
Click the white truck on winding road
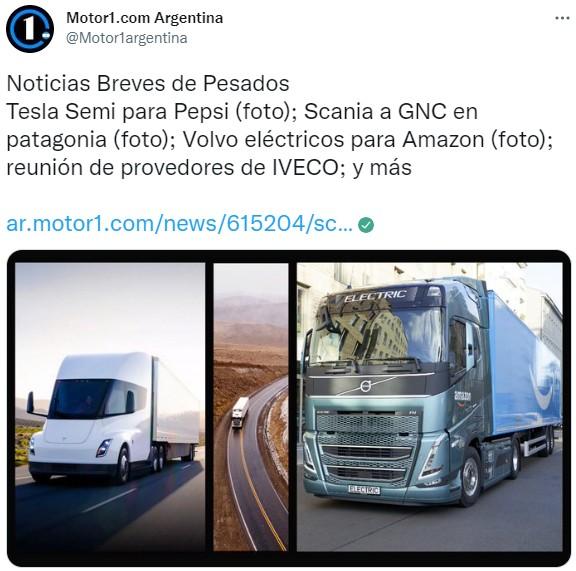[240, 412]
